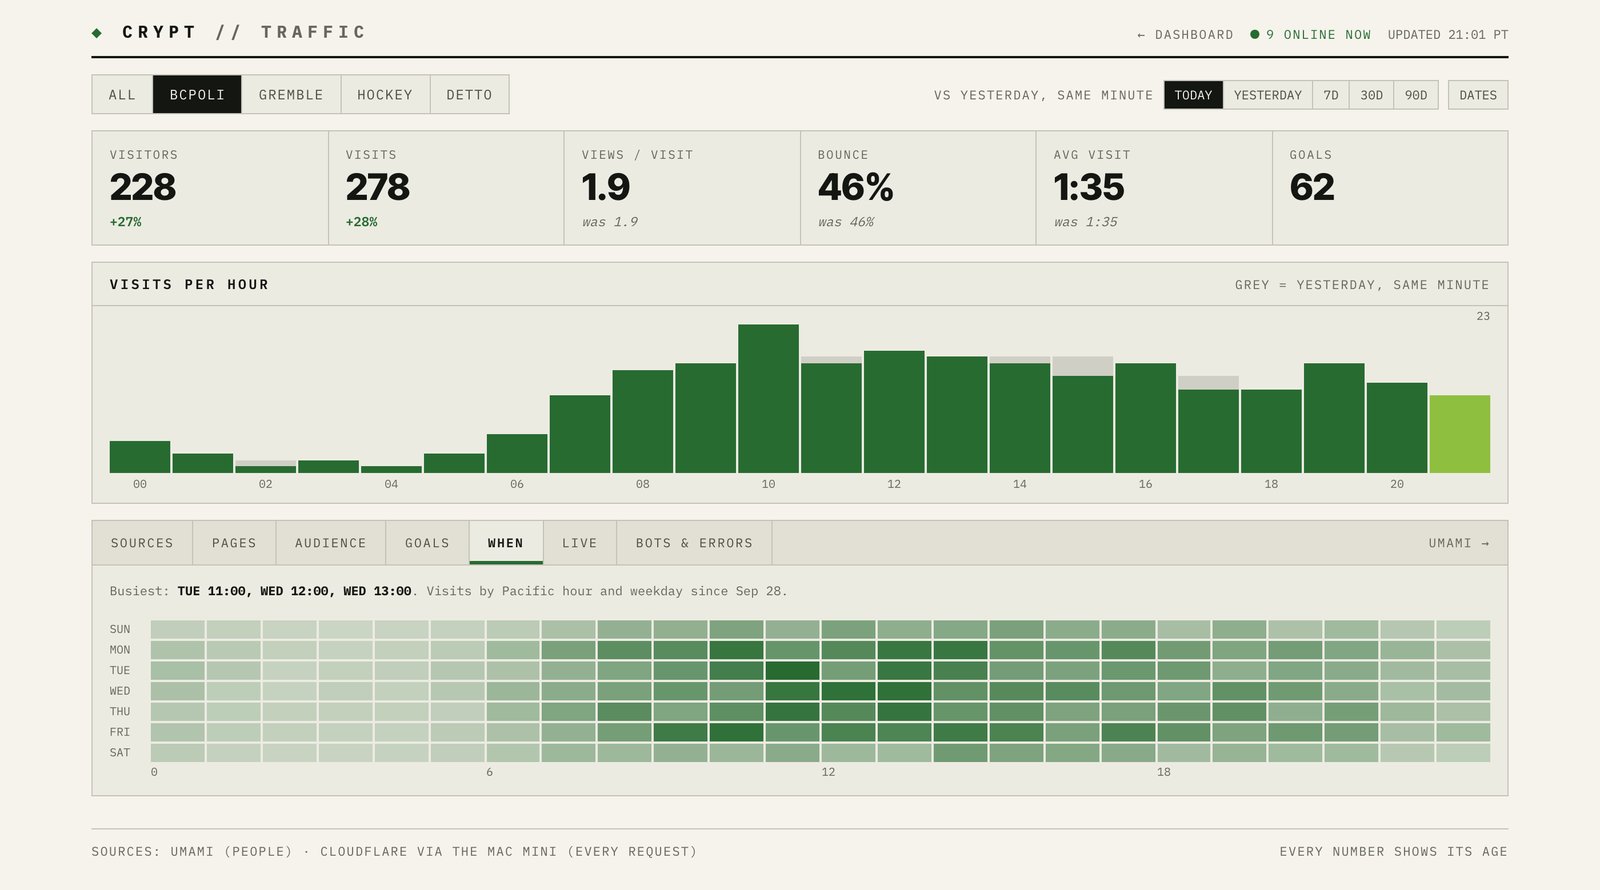Click the SAT row label
The height and width of the screenshot is (890, 1600).
pos(120,753)
